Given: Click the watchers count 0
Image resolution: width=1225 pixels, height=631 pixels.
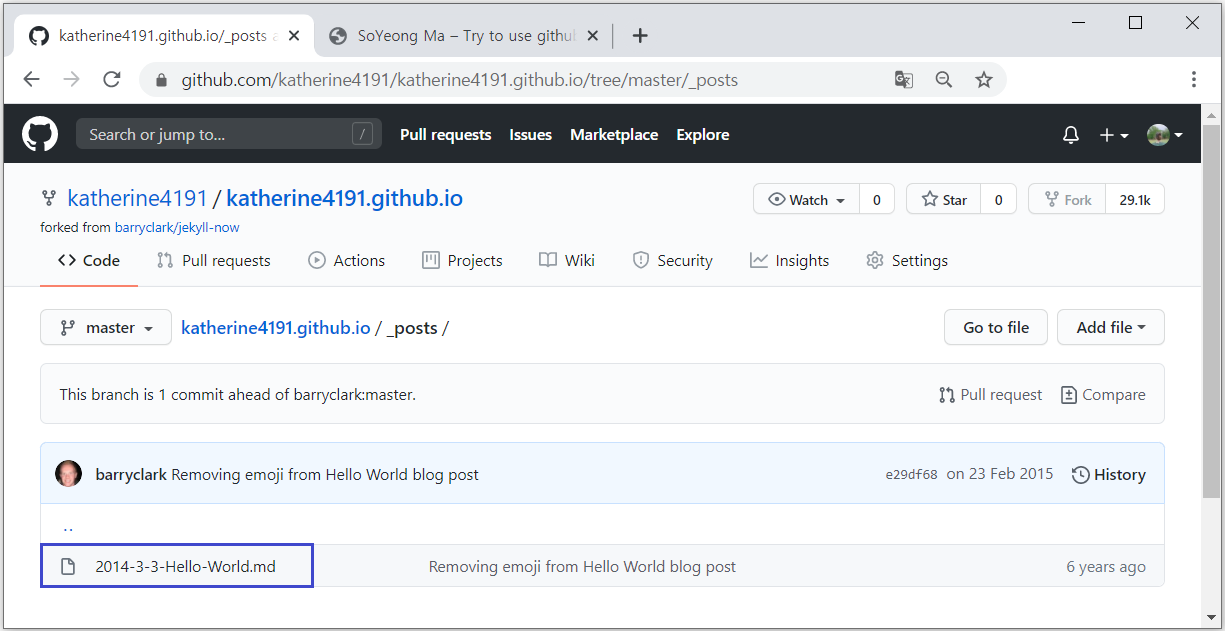Looking at the screenshot, I should pos(877,199).
